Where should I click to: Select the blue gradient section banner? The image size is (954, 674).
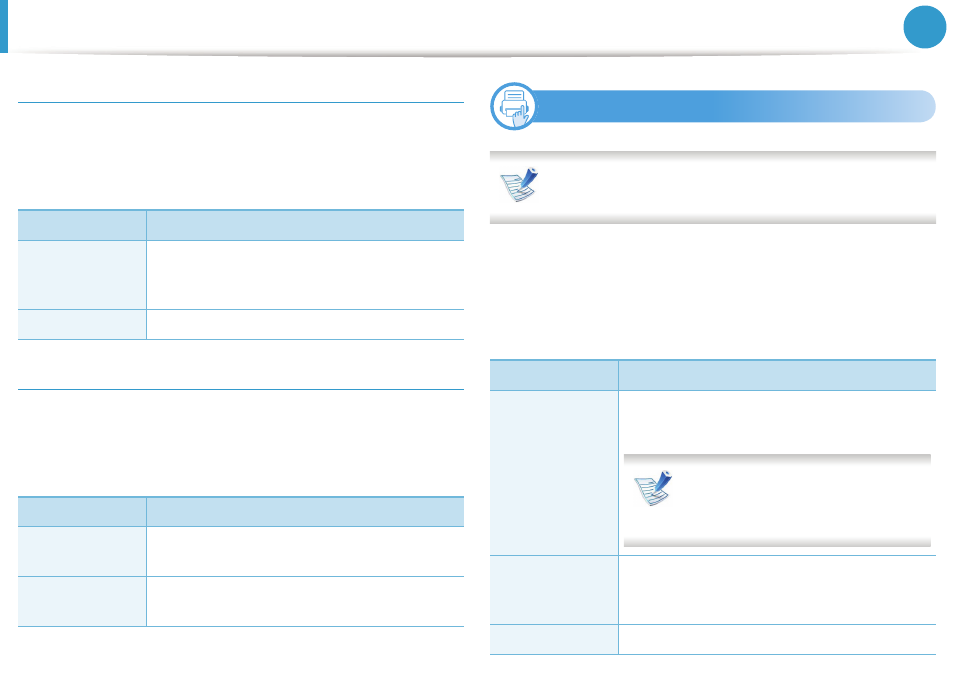click(x=733, y=106)
